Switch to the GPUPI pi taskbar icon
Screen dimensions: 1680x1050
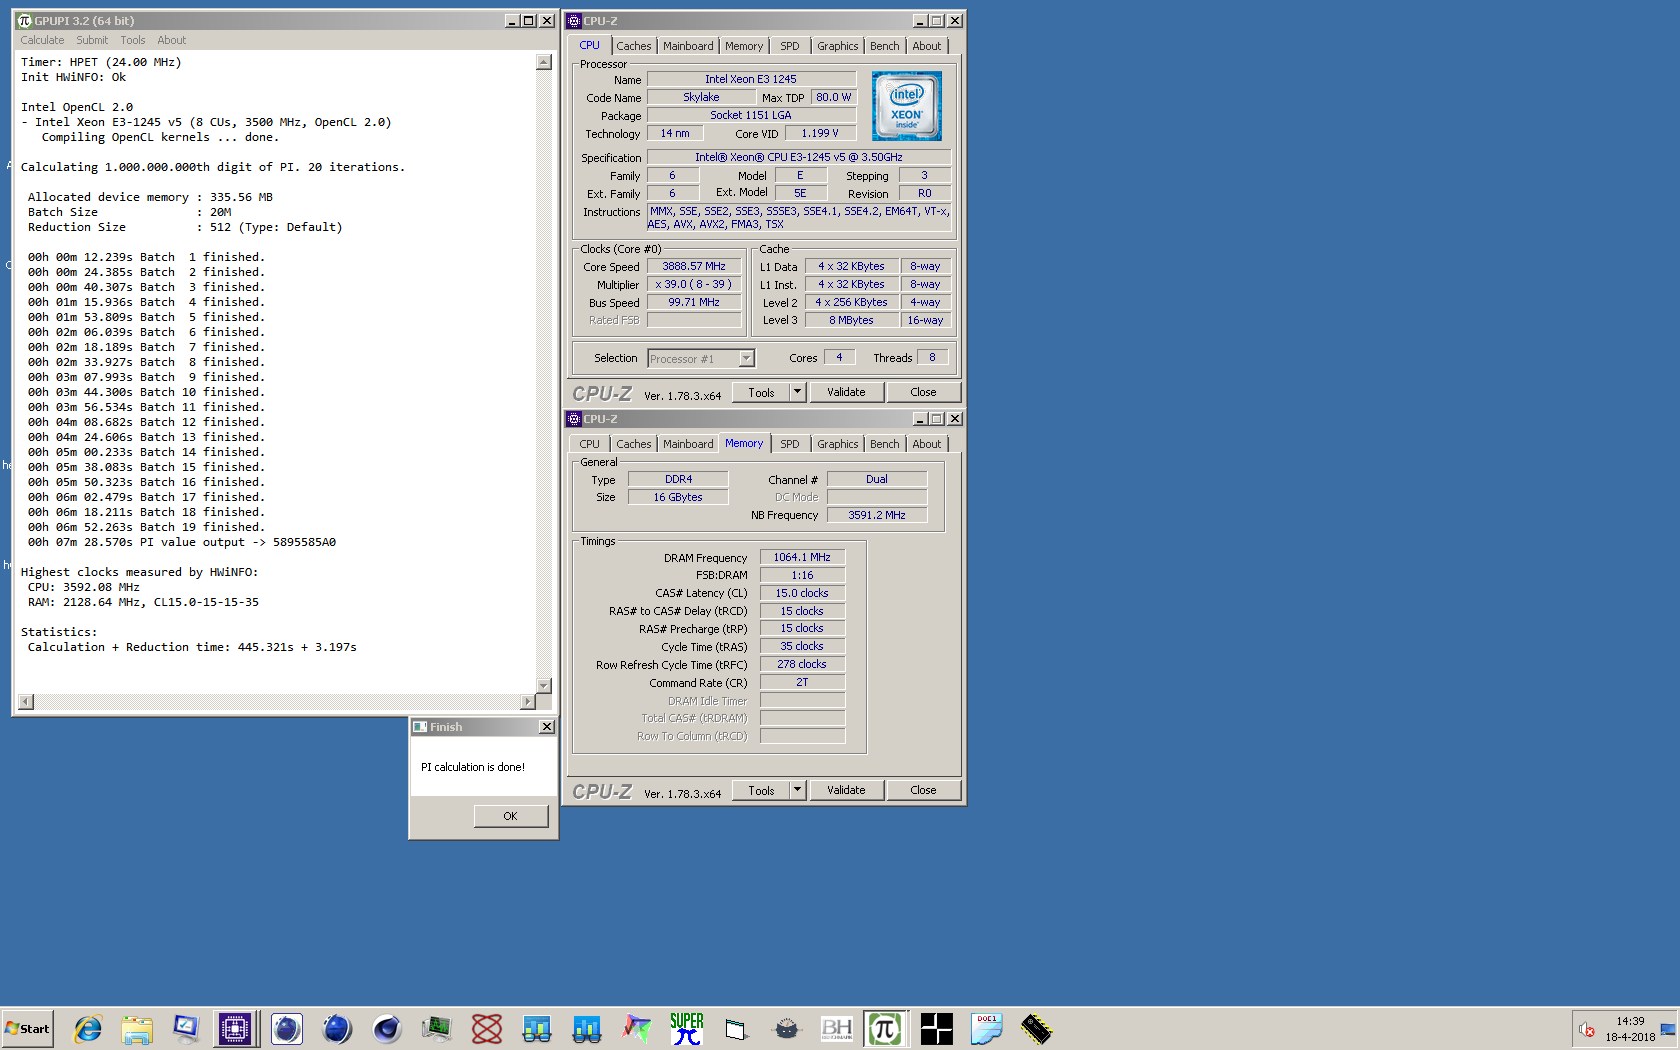pyautogui.click(x=885, y=1029)
